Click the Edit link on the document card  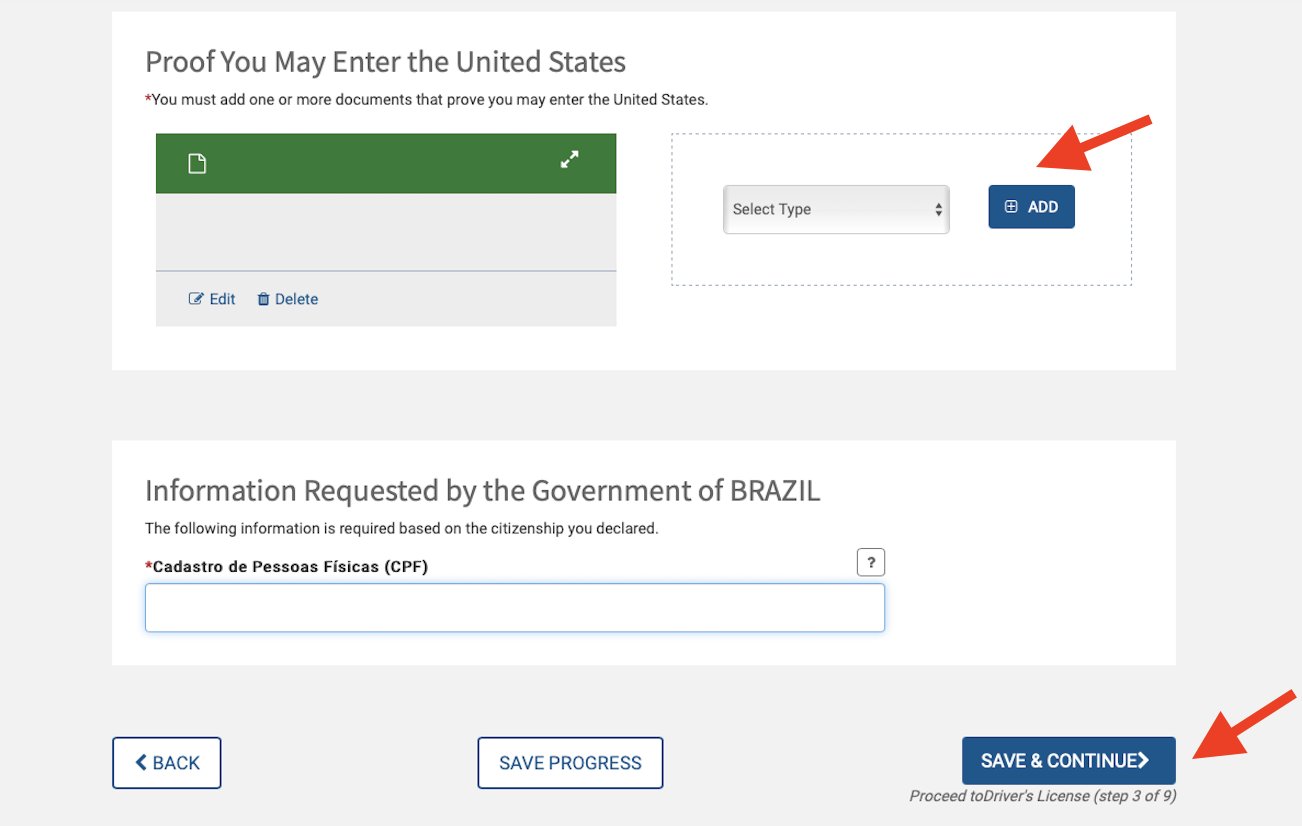(x=212, y=299)
